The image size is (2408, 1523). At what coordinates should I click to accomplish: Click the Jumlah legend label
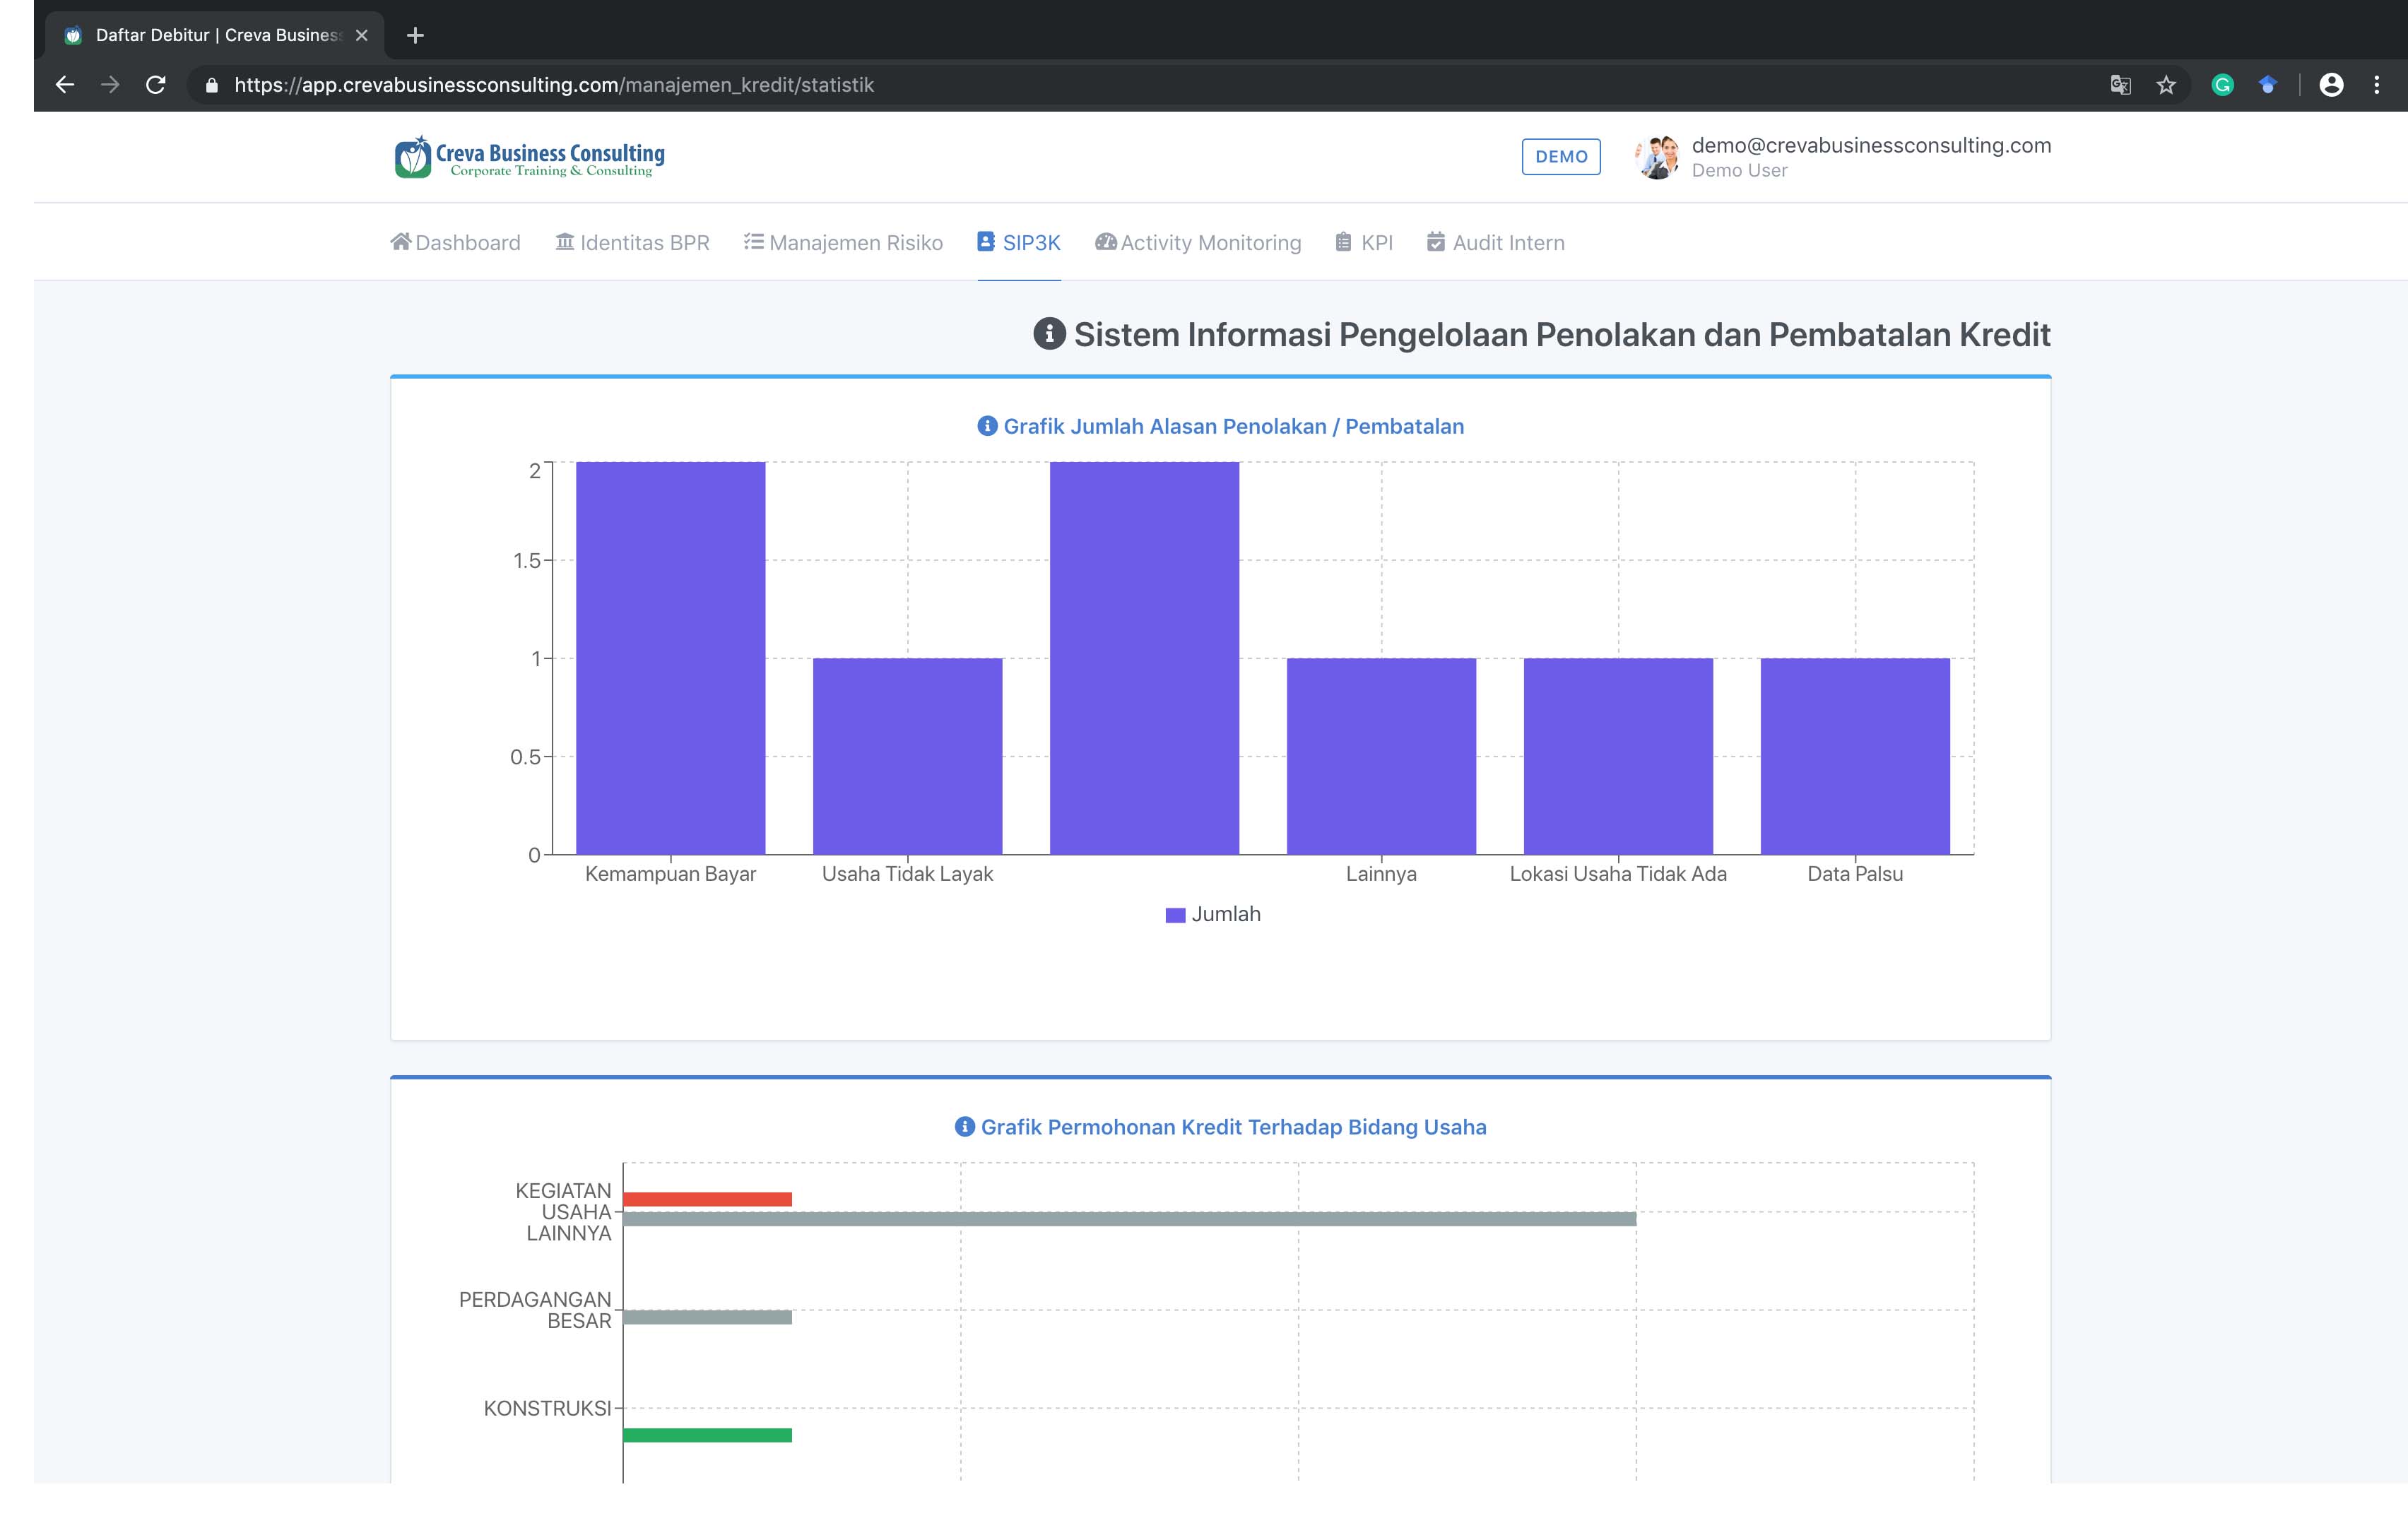[1226, 915]
